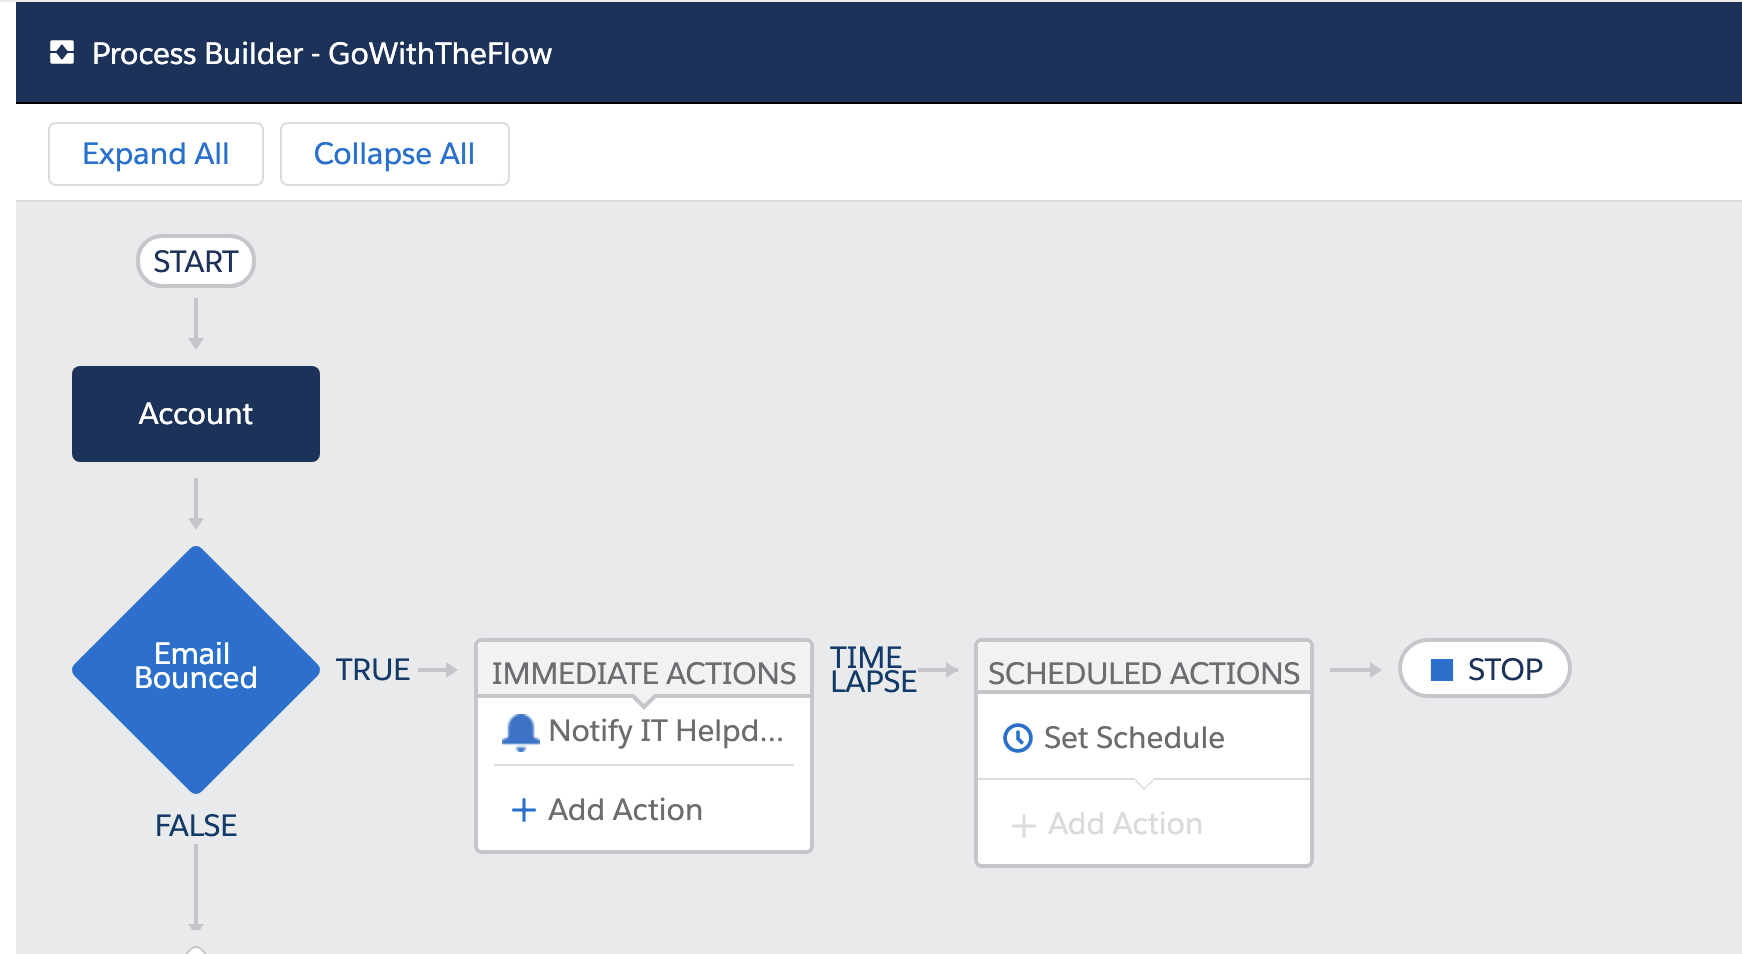Click the TIME LAPSE label
Viewport: 1742px width, 954px height.
pyautogui.click(x=873, y=669)
